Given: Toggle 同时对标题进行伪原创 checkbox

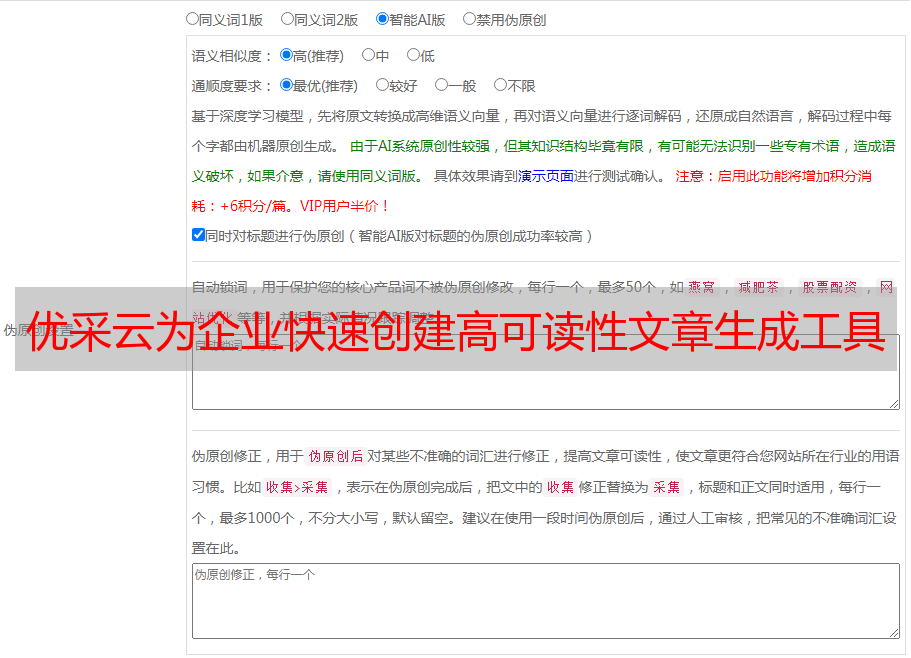Looking at the screenshot, I should pyautogui.click(x=198, y=235).
